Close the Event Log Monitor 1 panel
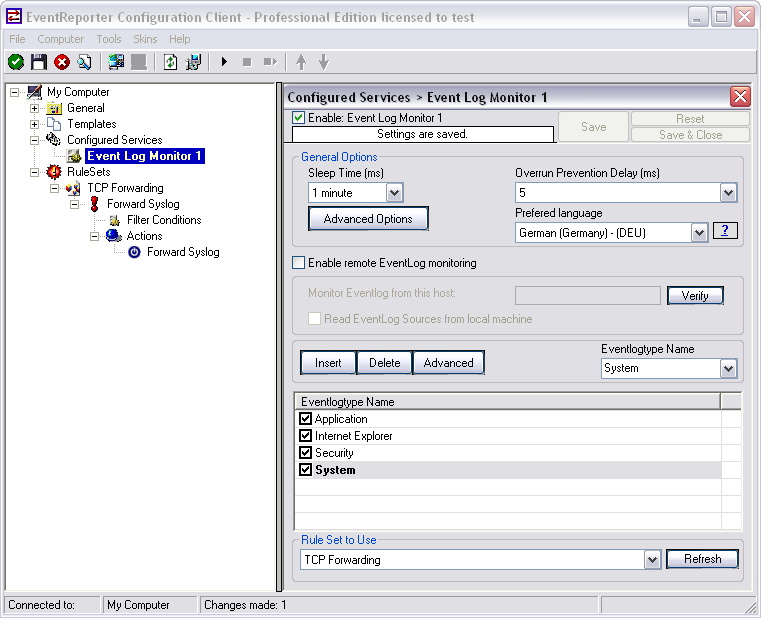The image size is (761, 618). [x=740, y=97]
